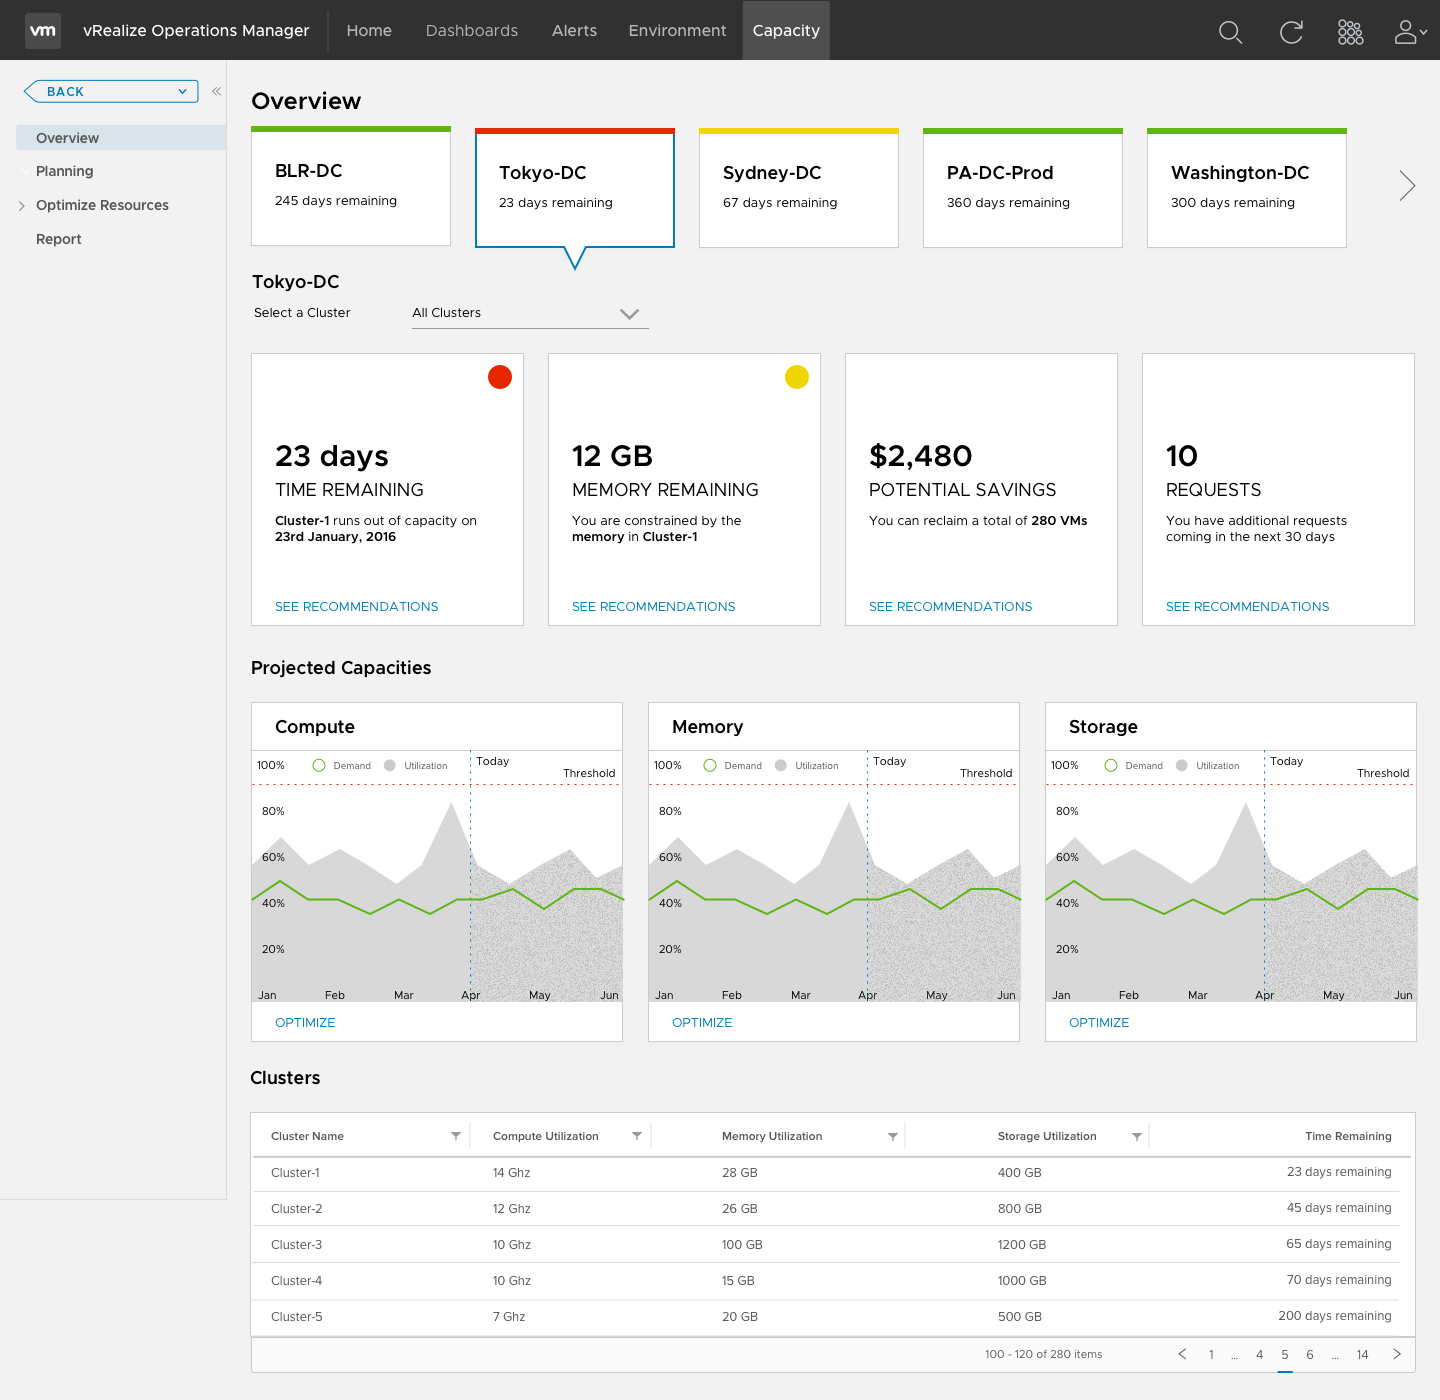
Task: Open the Environment menu
Action: (677, 31)
